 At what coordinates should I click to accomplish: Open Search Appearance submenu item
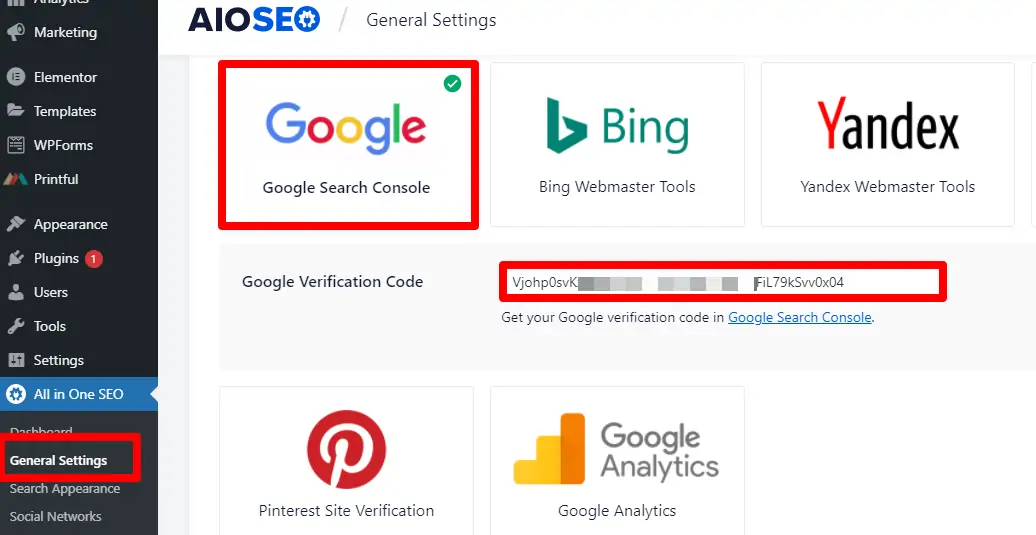coord(64,489)
